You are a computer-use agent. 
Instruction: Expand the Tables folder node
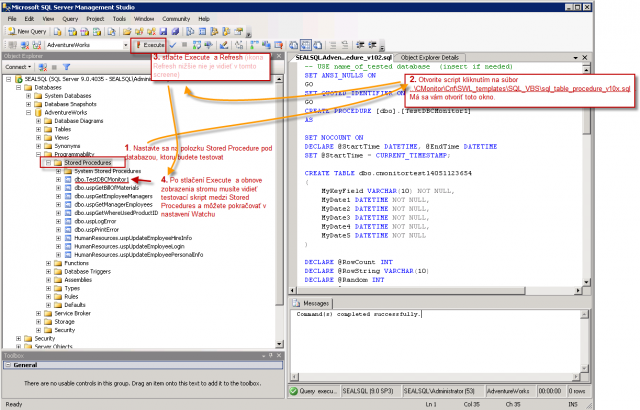click(x=38, y=129)
